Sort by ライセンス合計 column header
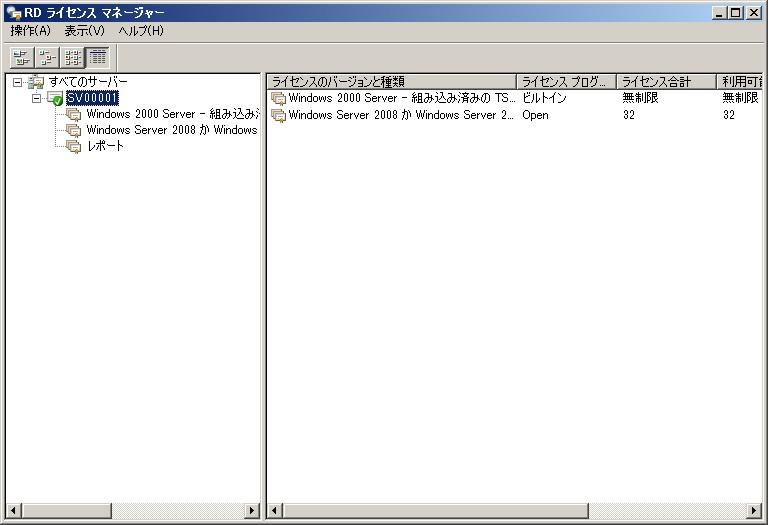768x525 pixels. point(665,82)
